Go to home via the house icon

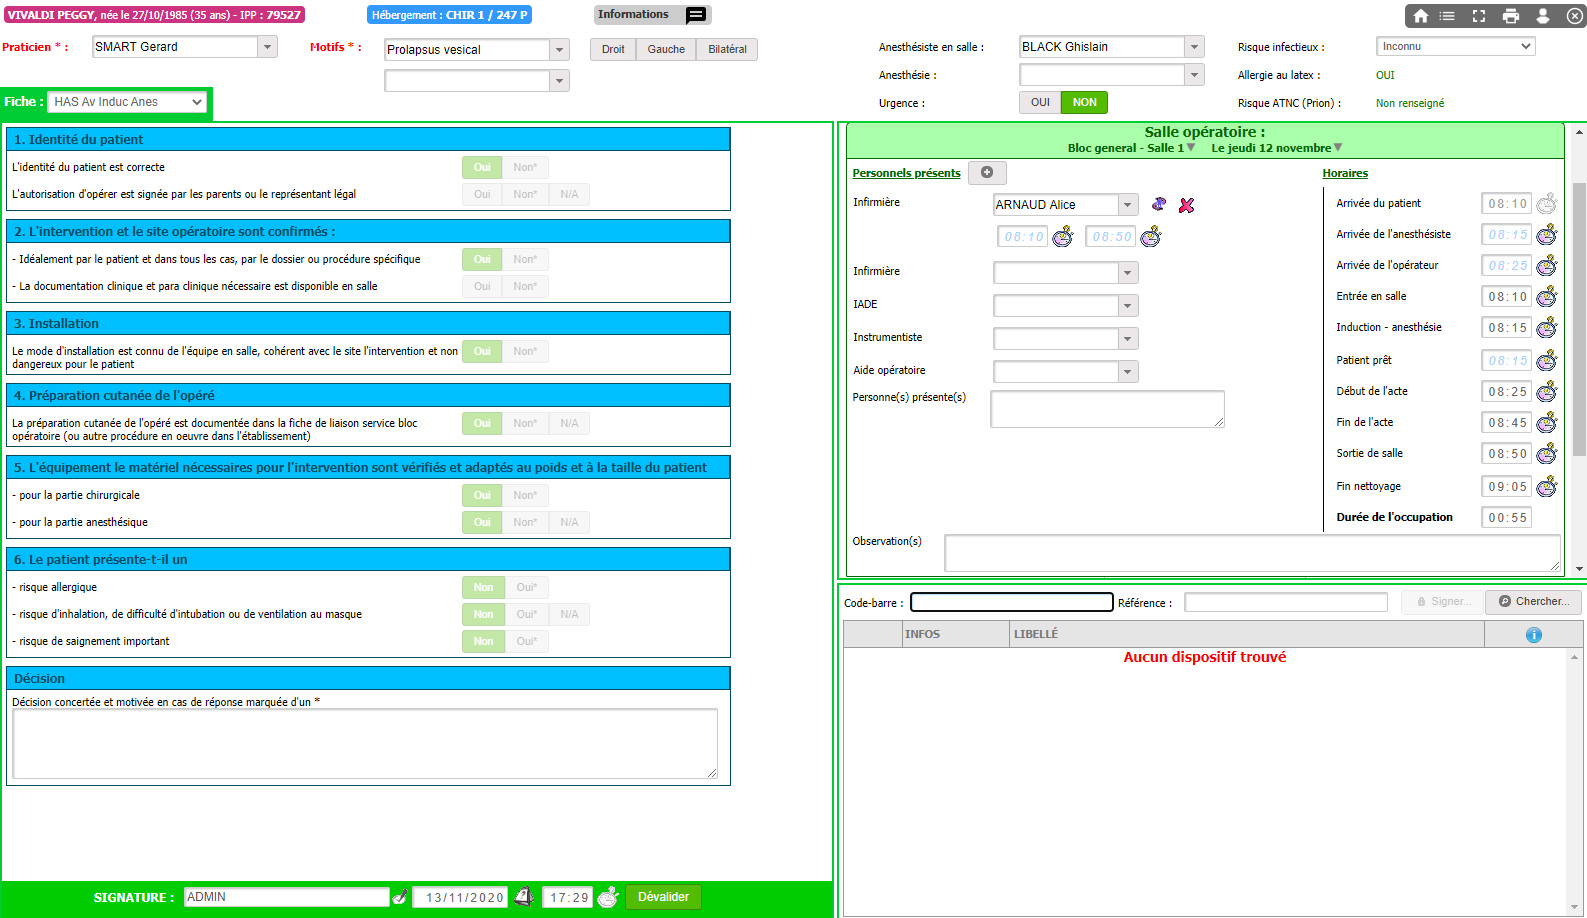[1420, 16]
